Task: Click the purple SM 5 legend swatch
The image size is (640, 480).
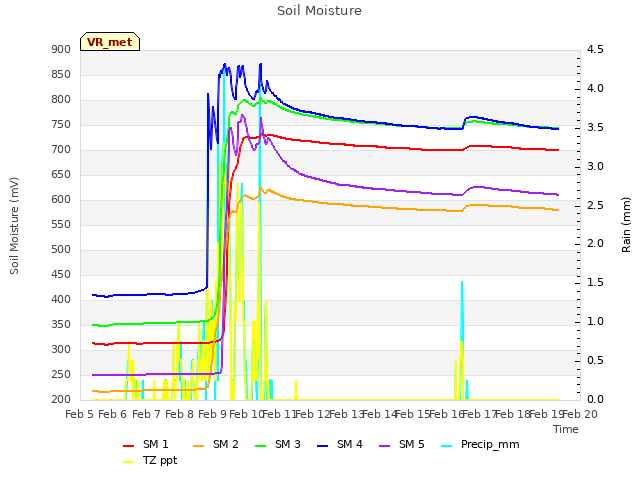Action: (x=385, y=446)
